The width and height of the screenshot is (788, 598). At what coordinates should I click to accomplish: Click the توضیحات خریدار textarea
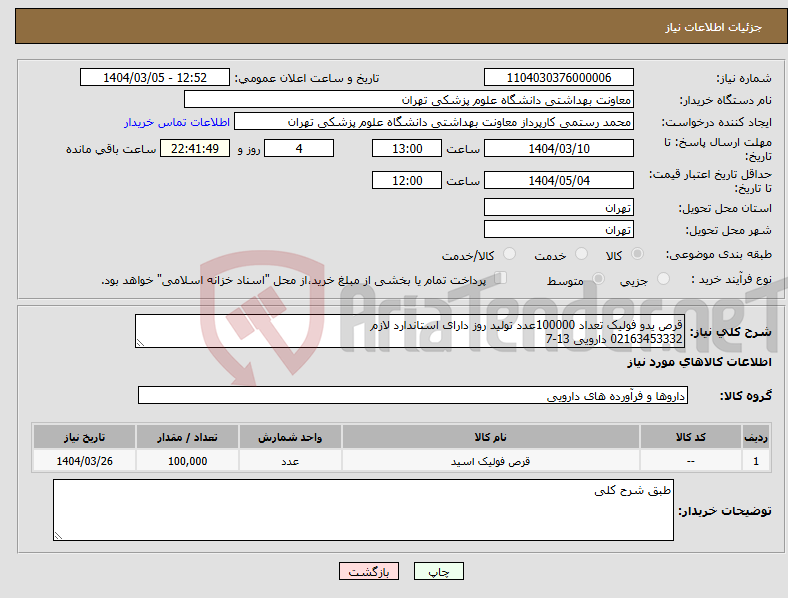click(x=363, y=510)
